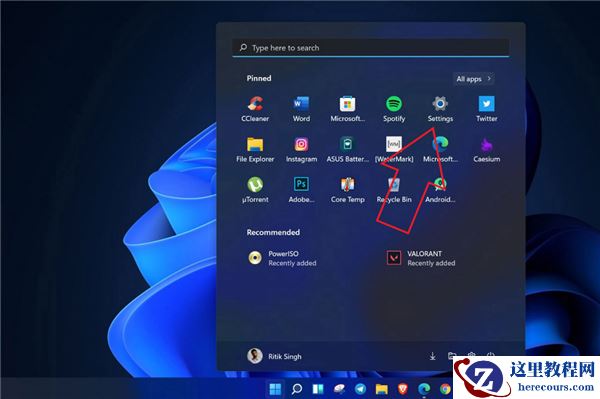Launch the Android pinned app
This screenshot has height=399, width=600.
(x=440, y=190)
